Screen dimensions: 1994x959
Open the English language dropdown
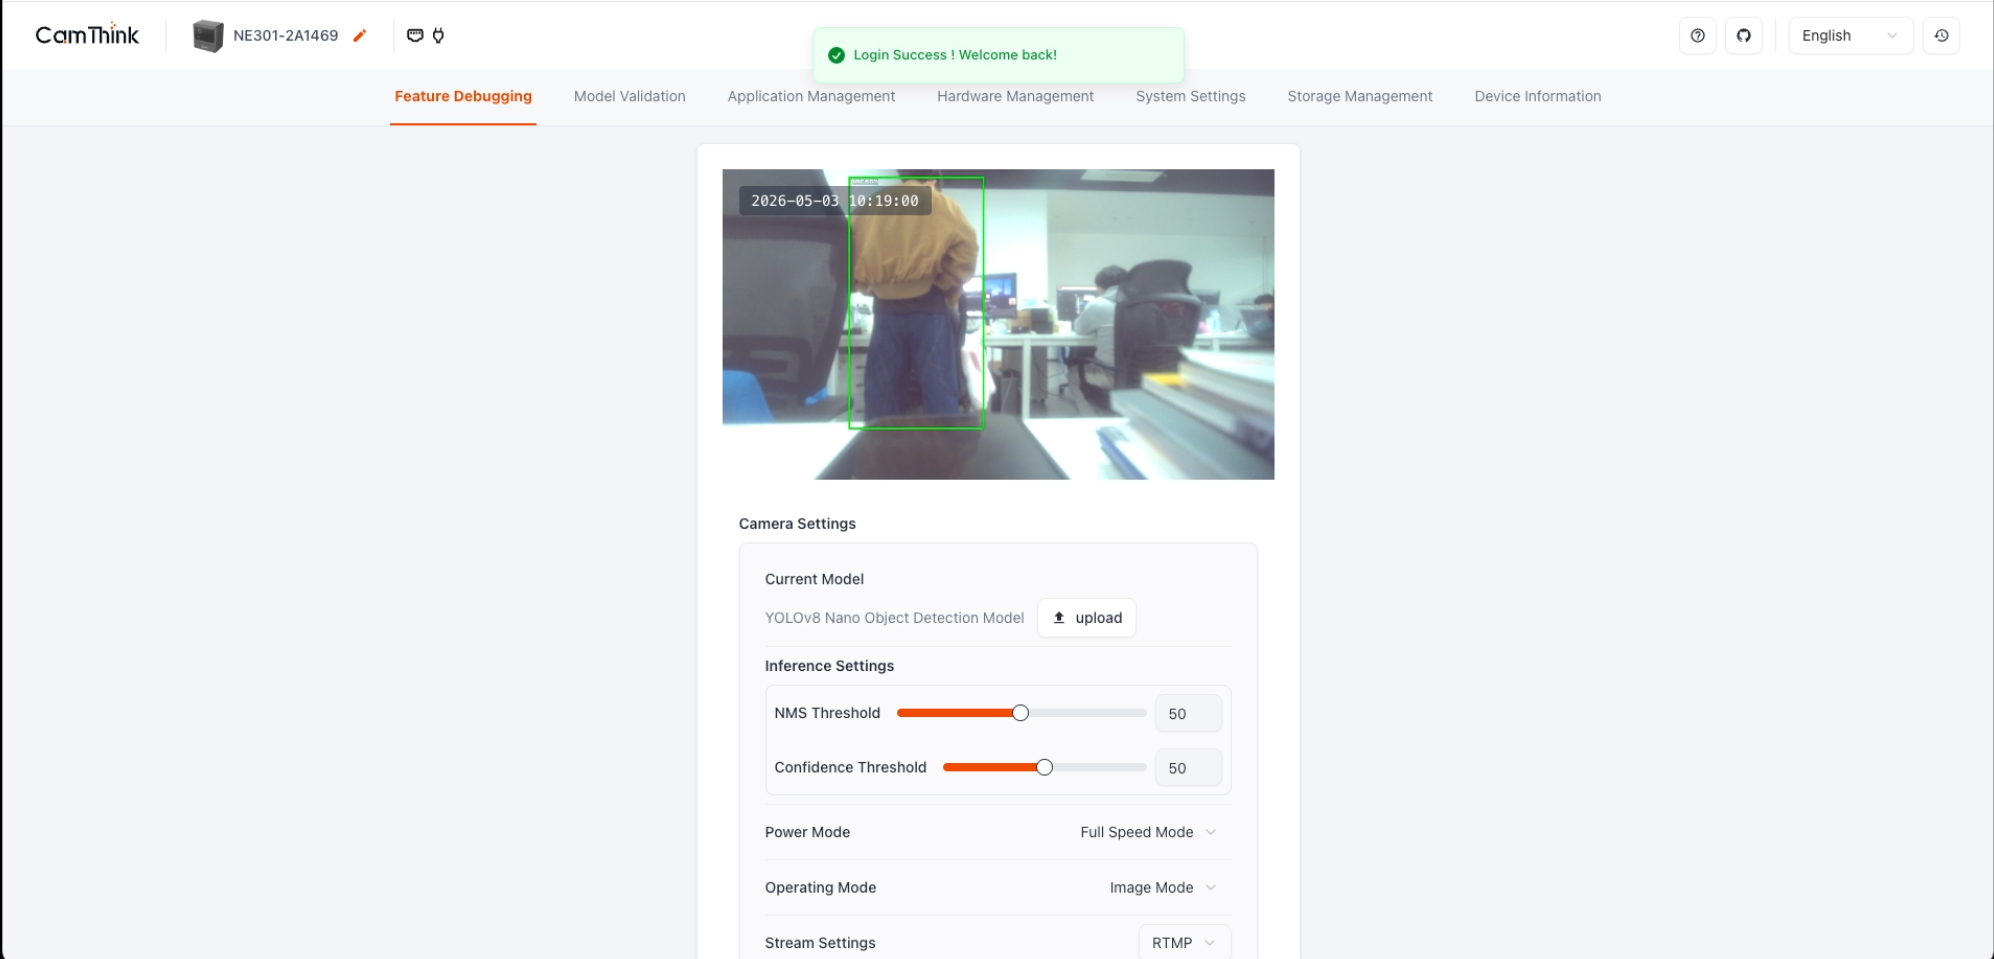(1849, 36)
